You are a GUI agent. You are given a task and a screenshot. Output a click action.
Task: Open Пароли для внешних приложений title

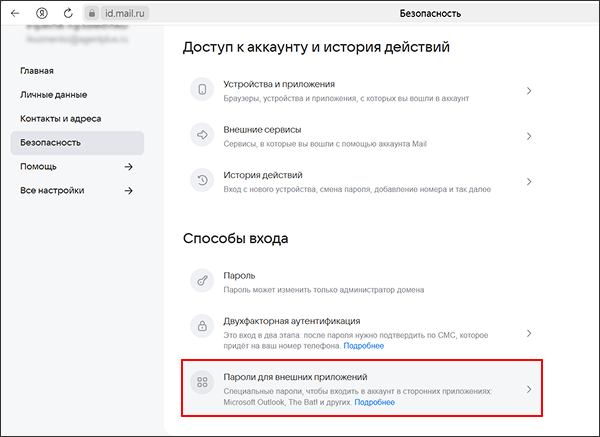[295, 377]
